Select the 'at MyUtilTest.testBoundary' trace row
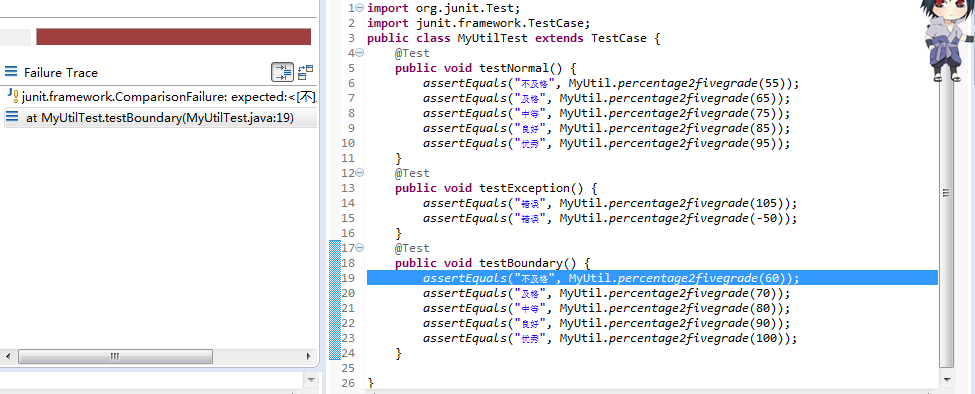 click(160, 117)
